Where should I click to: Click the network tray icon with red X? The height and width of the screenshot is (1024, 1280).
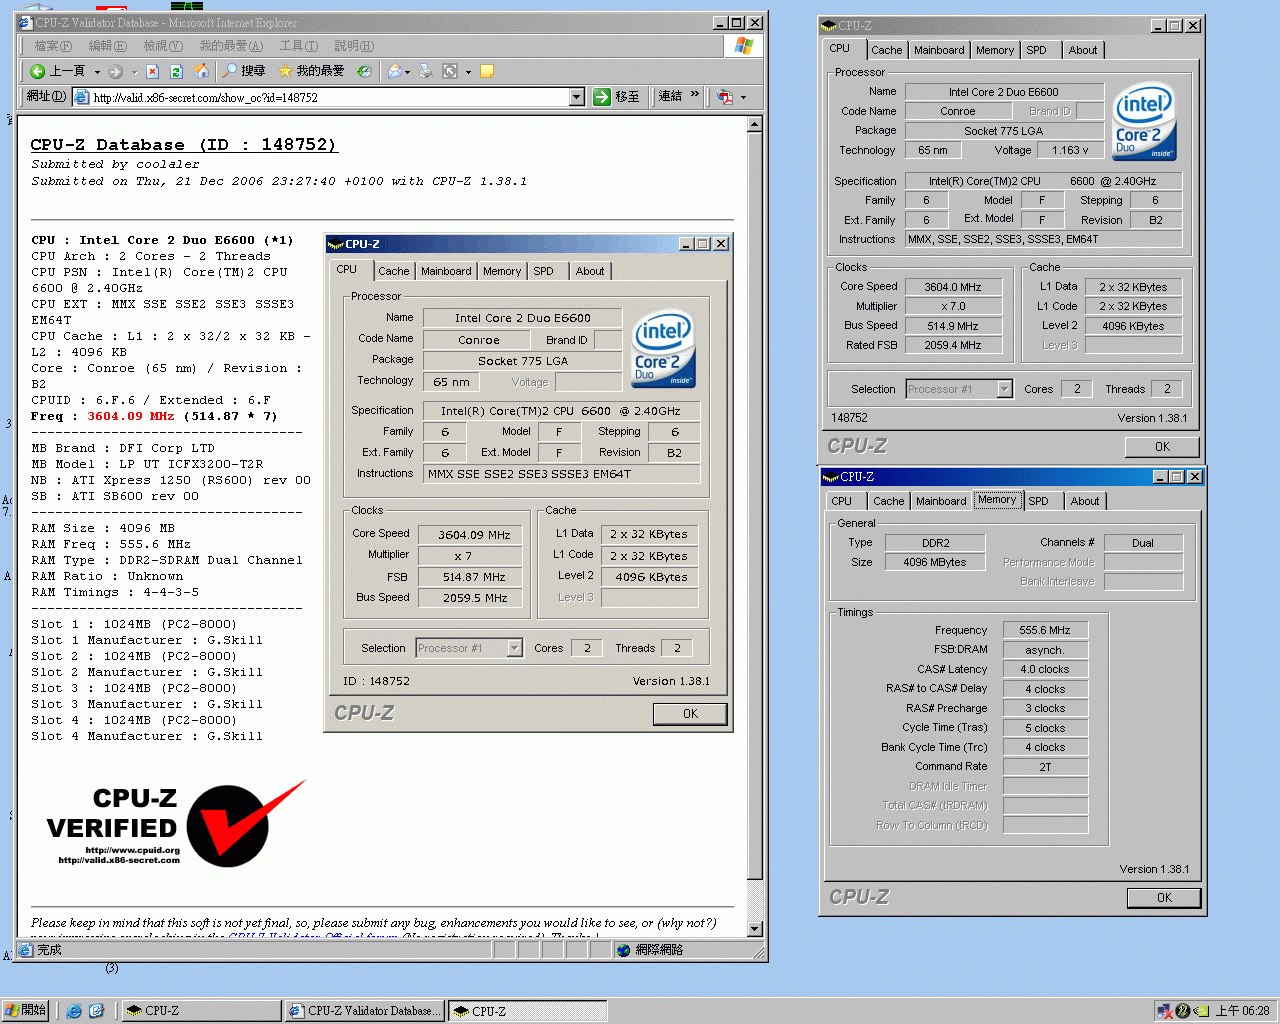pyautogui.click(x=1164, y=1011)
